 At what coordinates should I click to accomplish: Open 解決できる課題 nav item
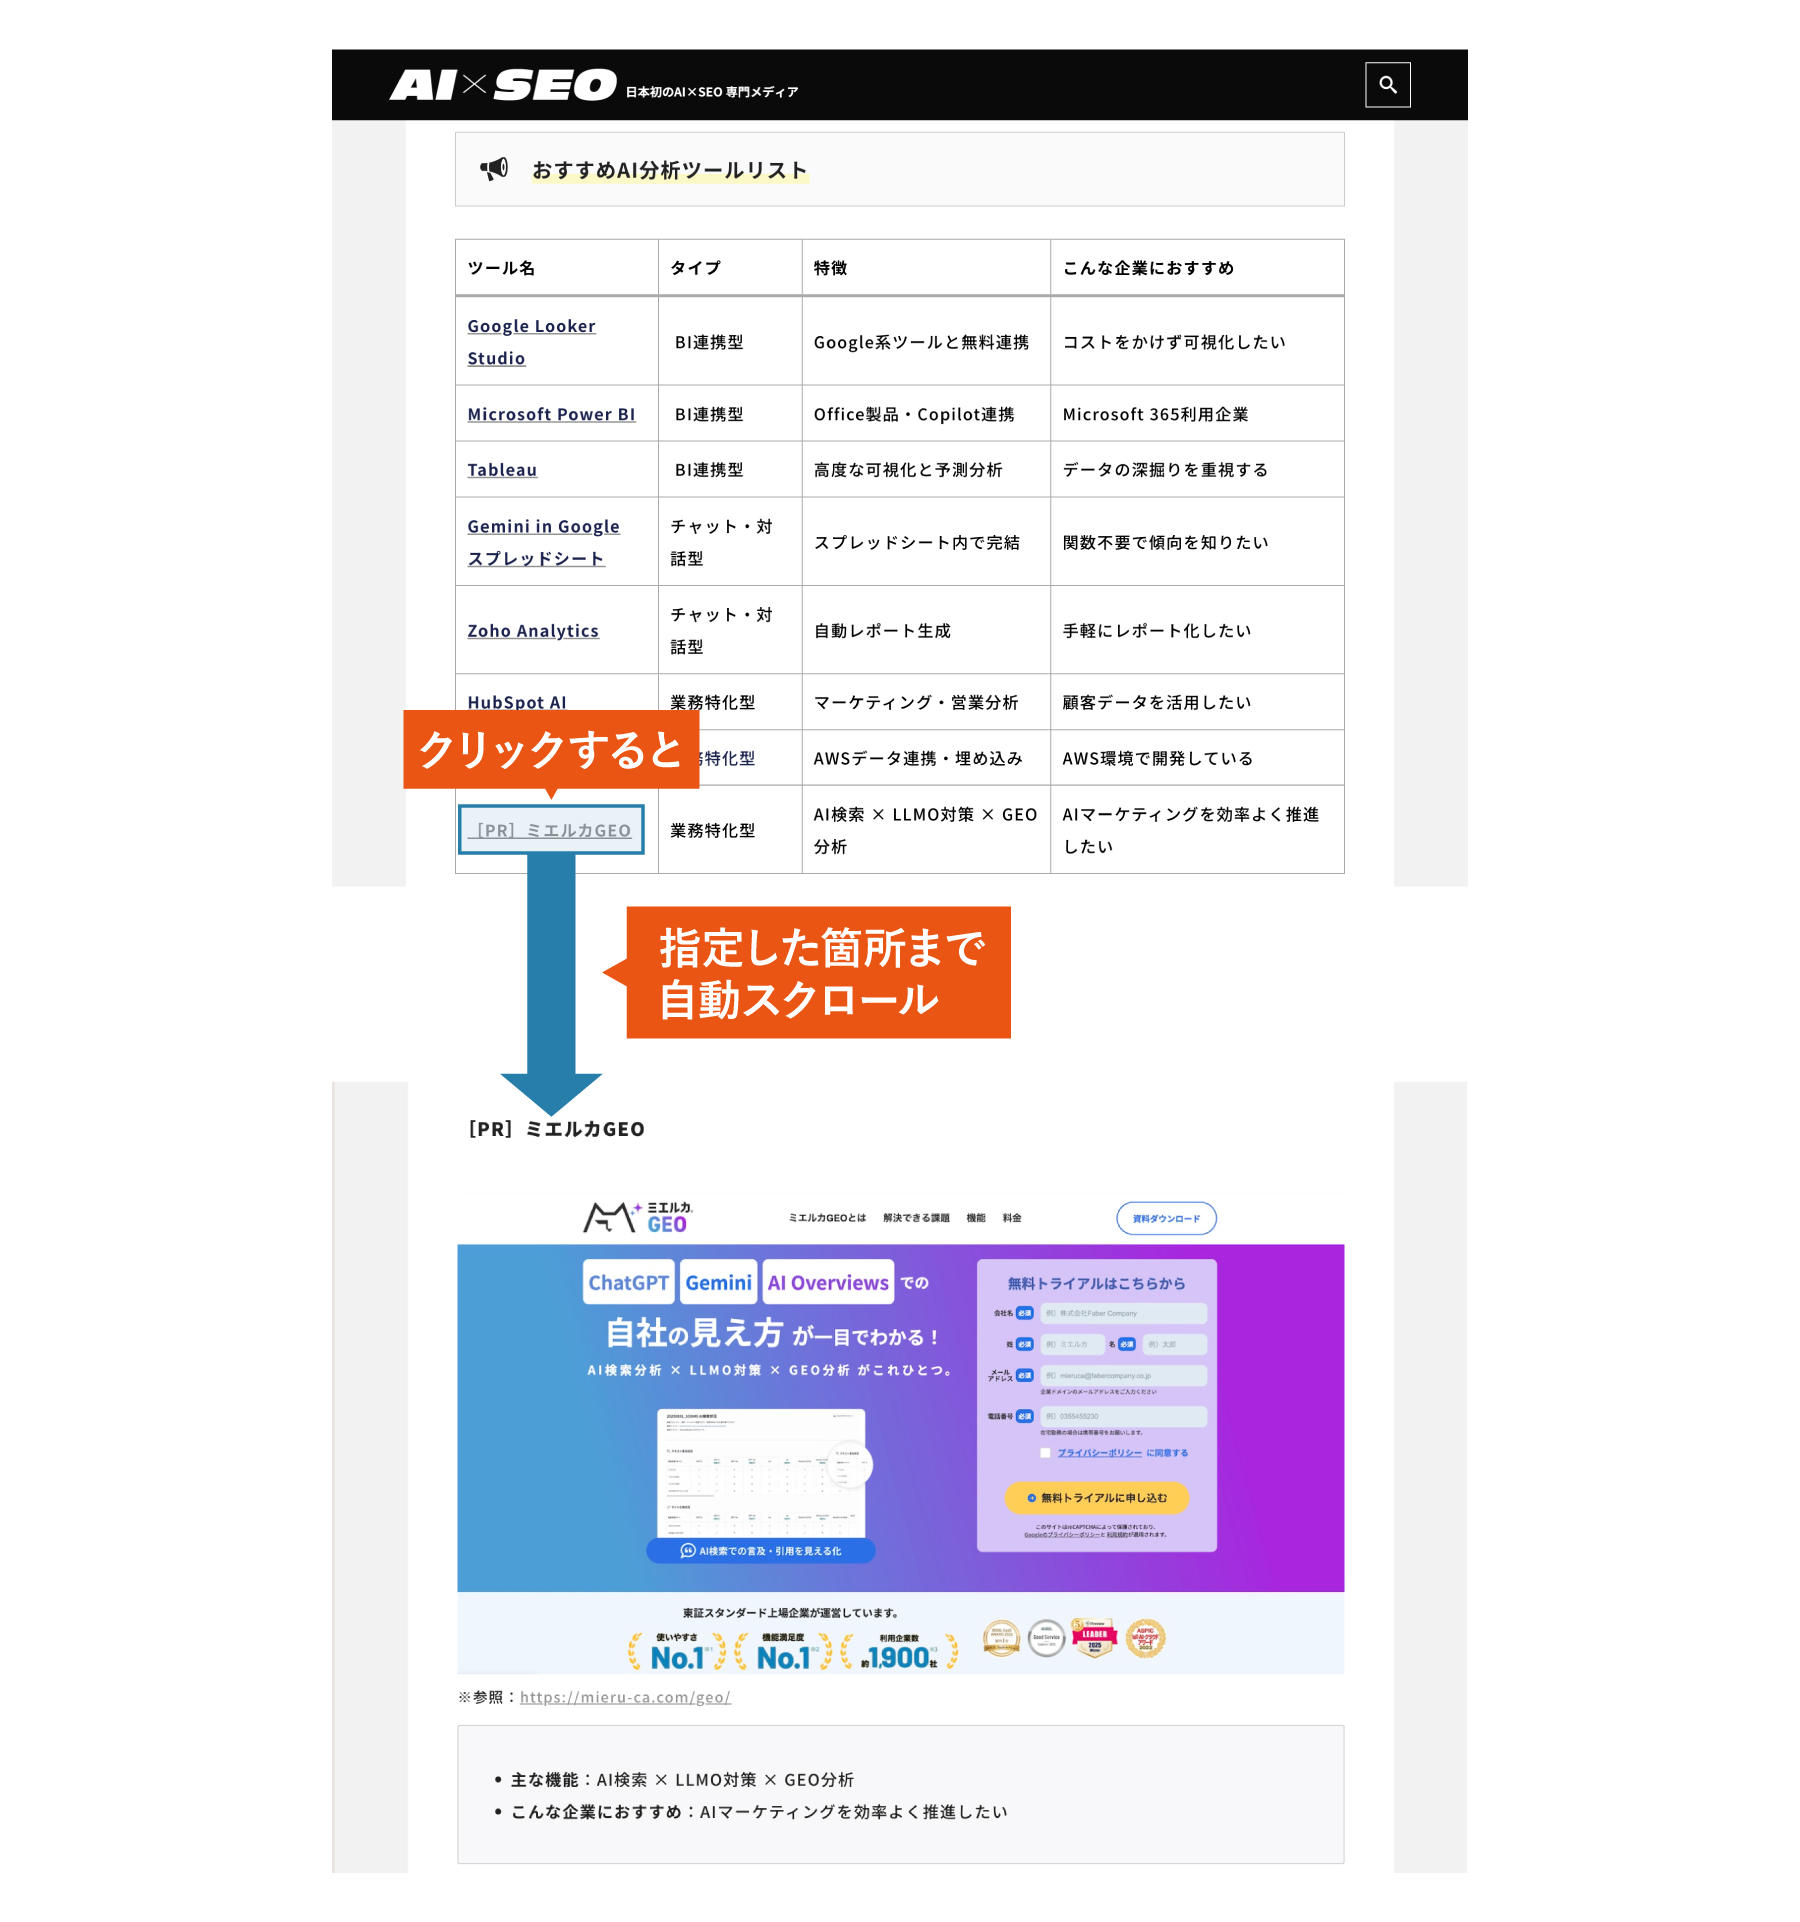pyautogui.click(x=916, y=1218)
